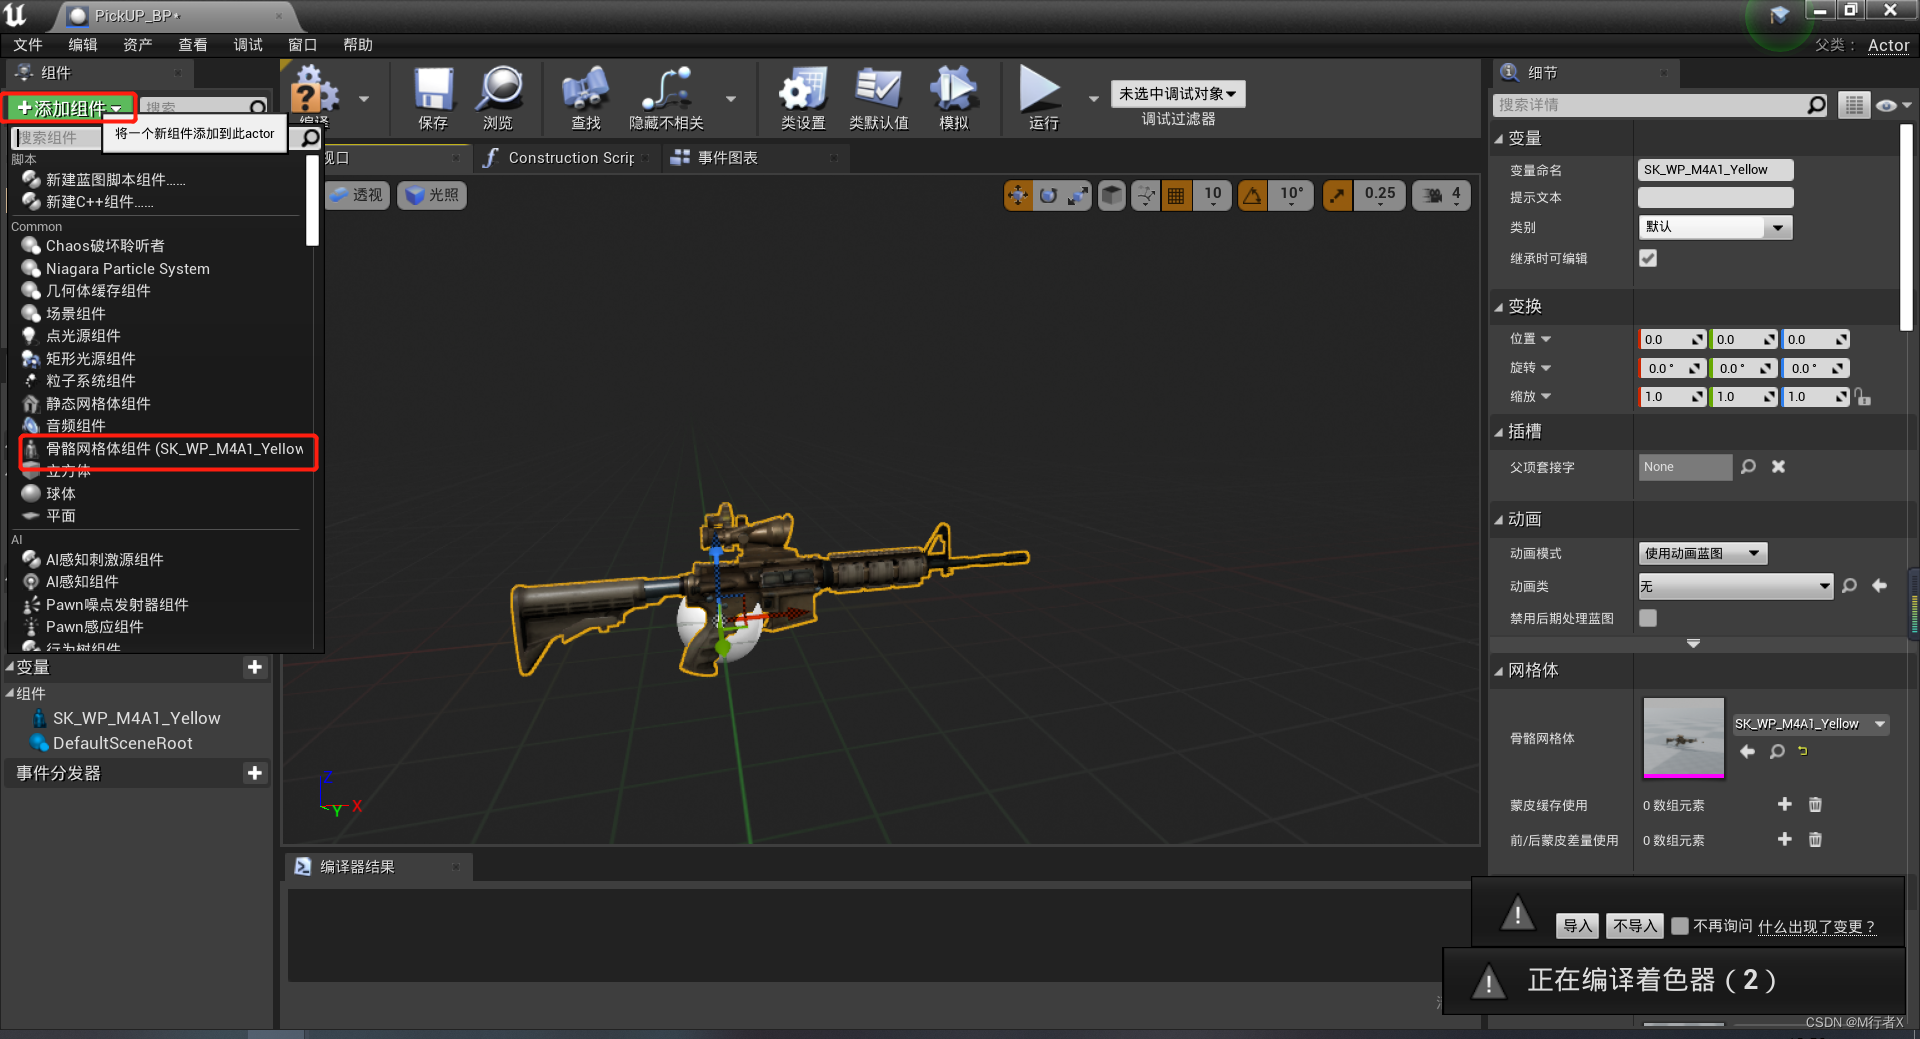1920x1039 pixels.
Task: Click the Find (查找) binoculars icon
Action: [x=586, y=98]
